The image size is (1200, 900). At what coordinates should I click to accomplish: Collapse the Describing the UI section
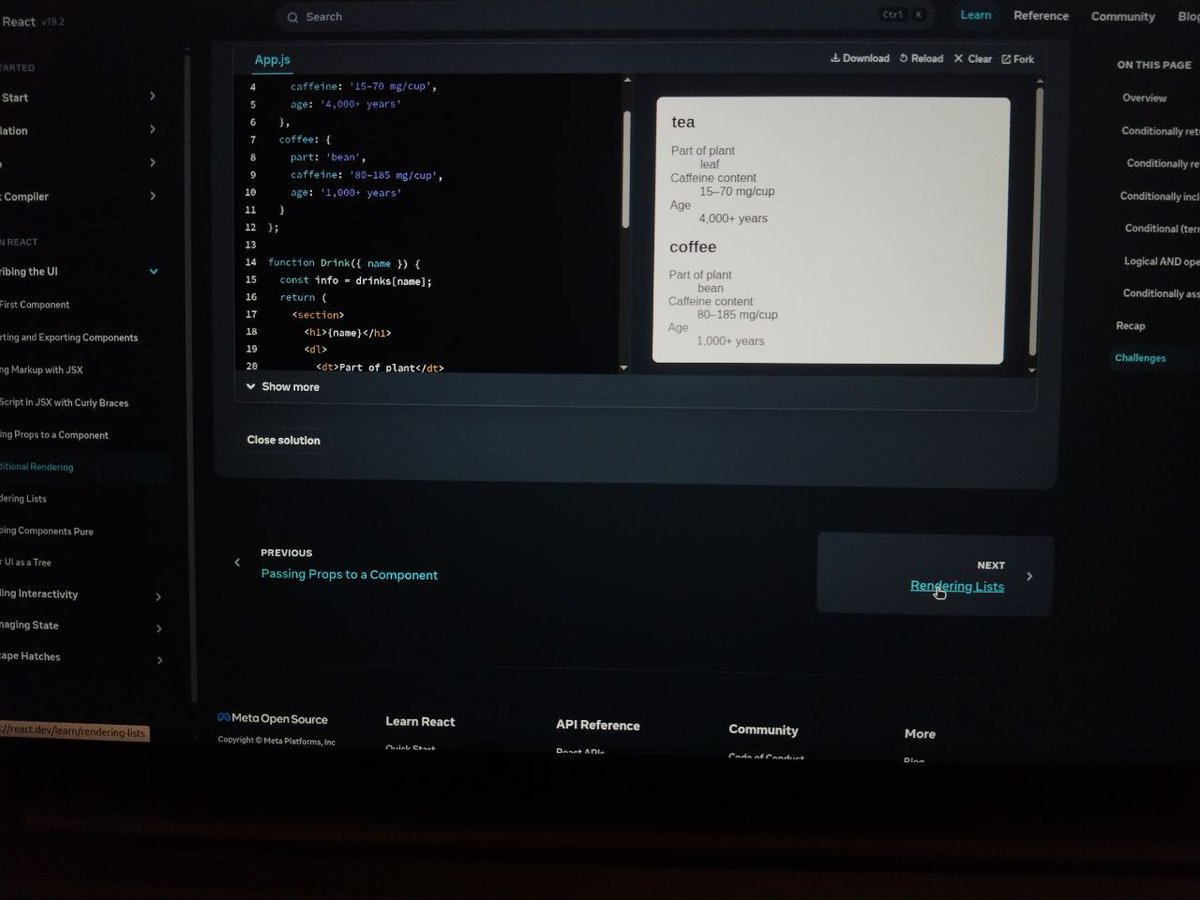153,271
